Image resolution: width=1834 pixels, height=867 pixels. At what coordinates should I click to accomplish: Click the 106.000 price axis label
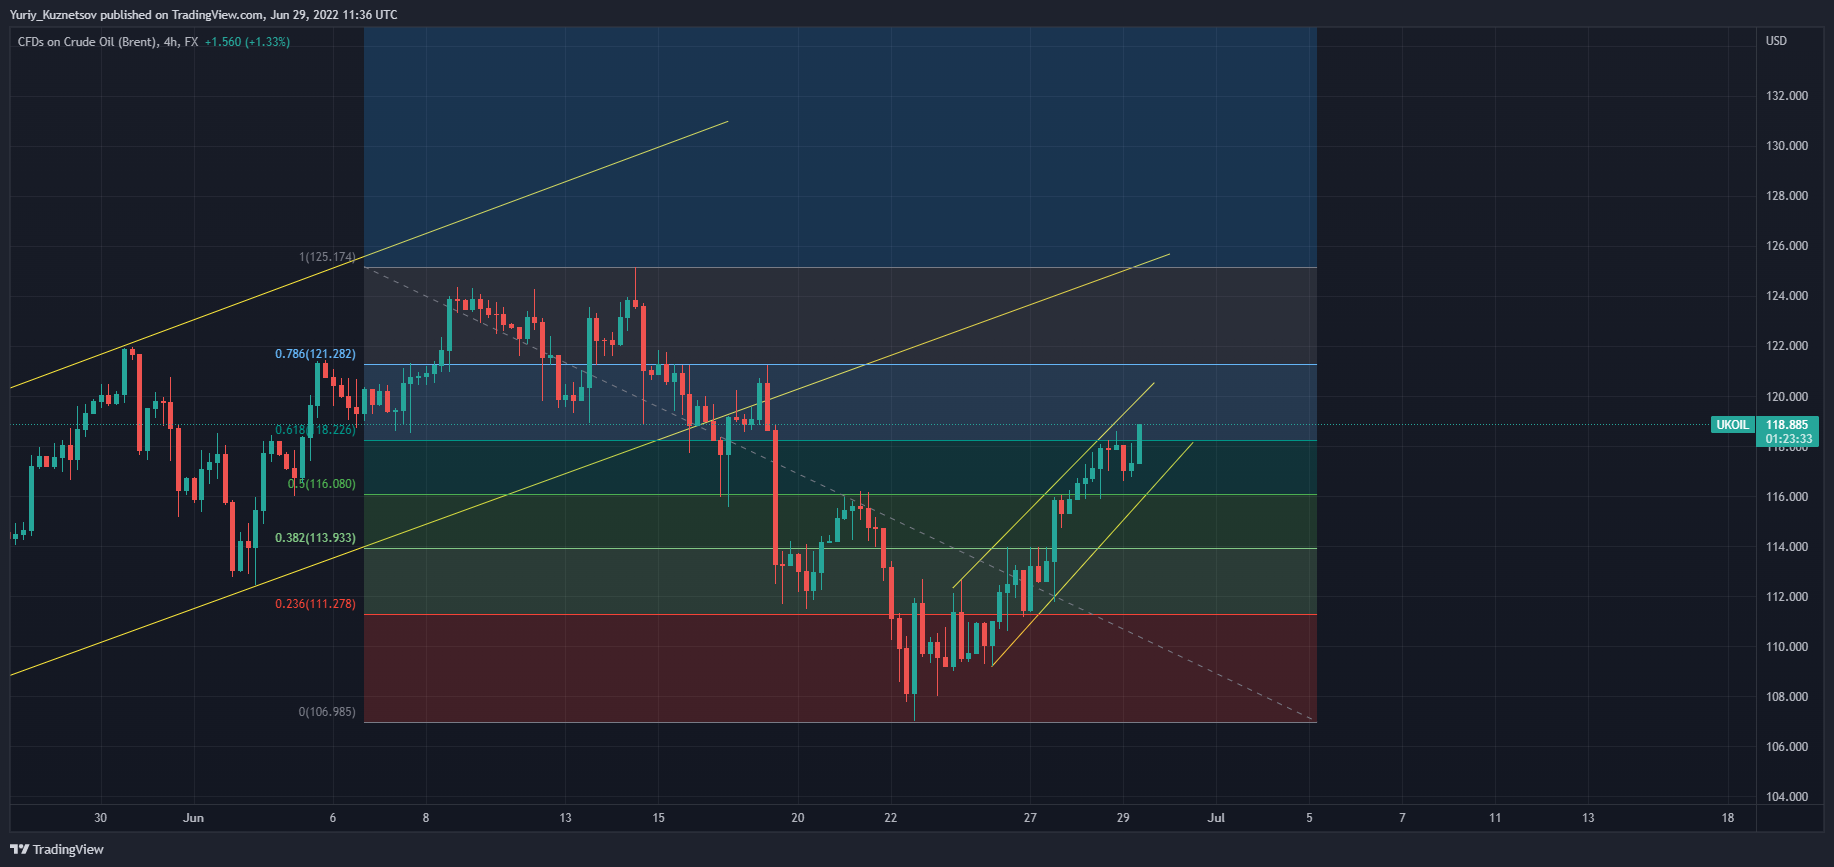(1787, 747)
